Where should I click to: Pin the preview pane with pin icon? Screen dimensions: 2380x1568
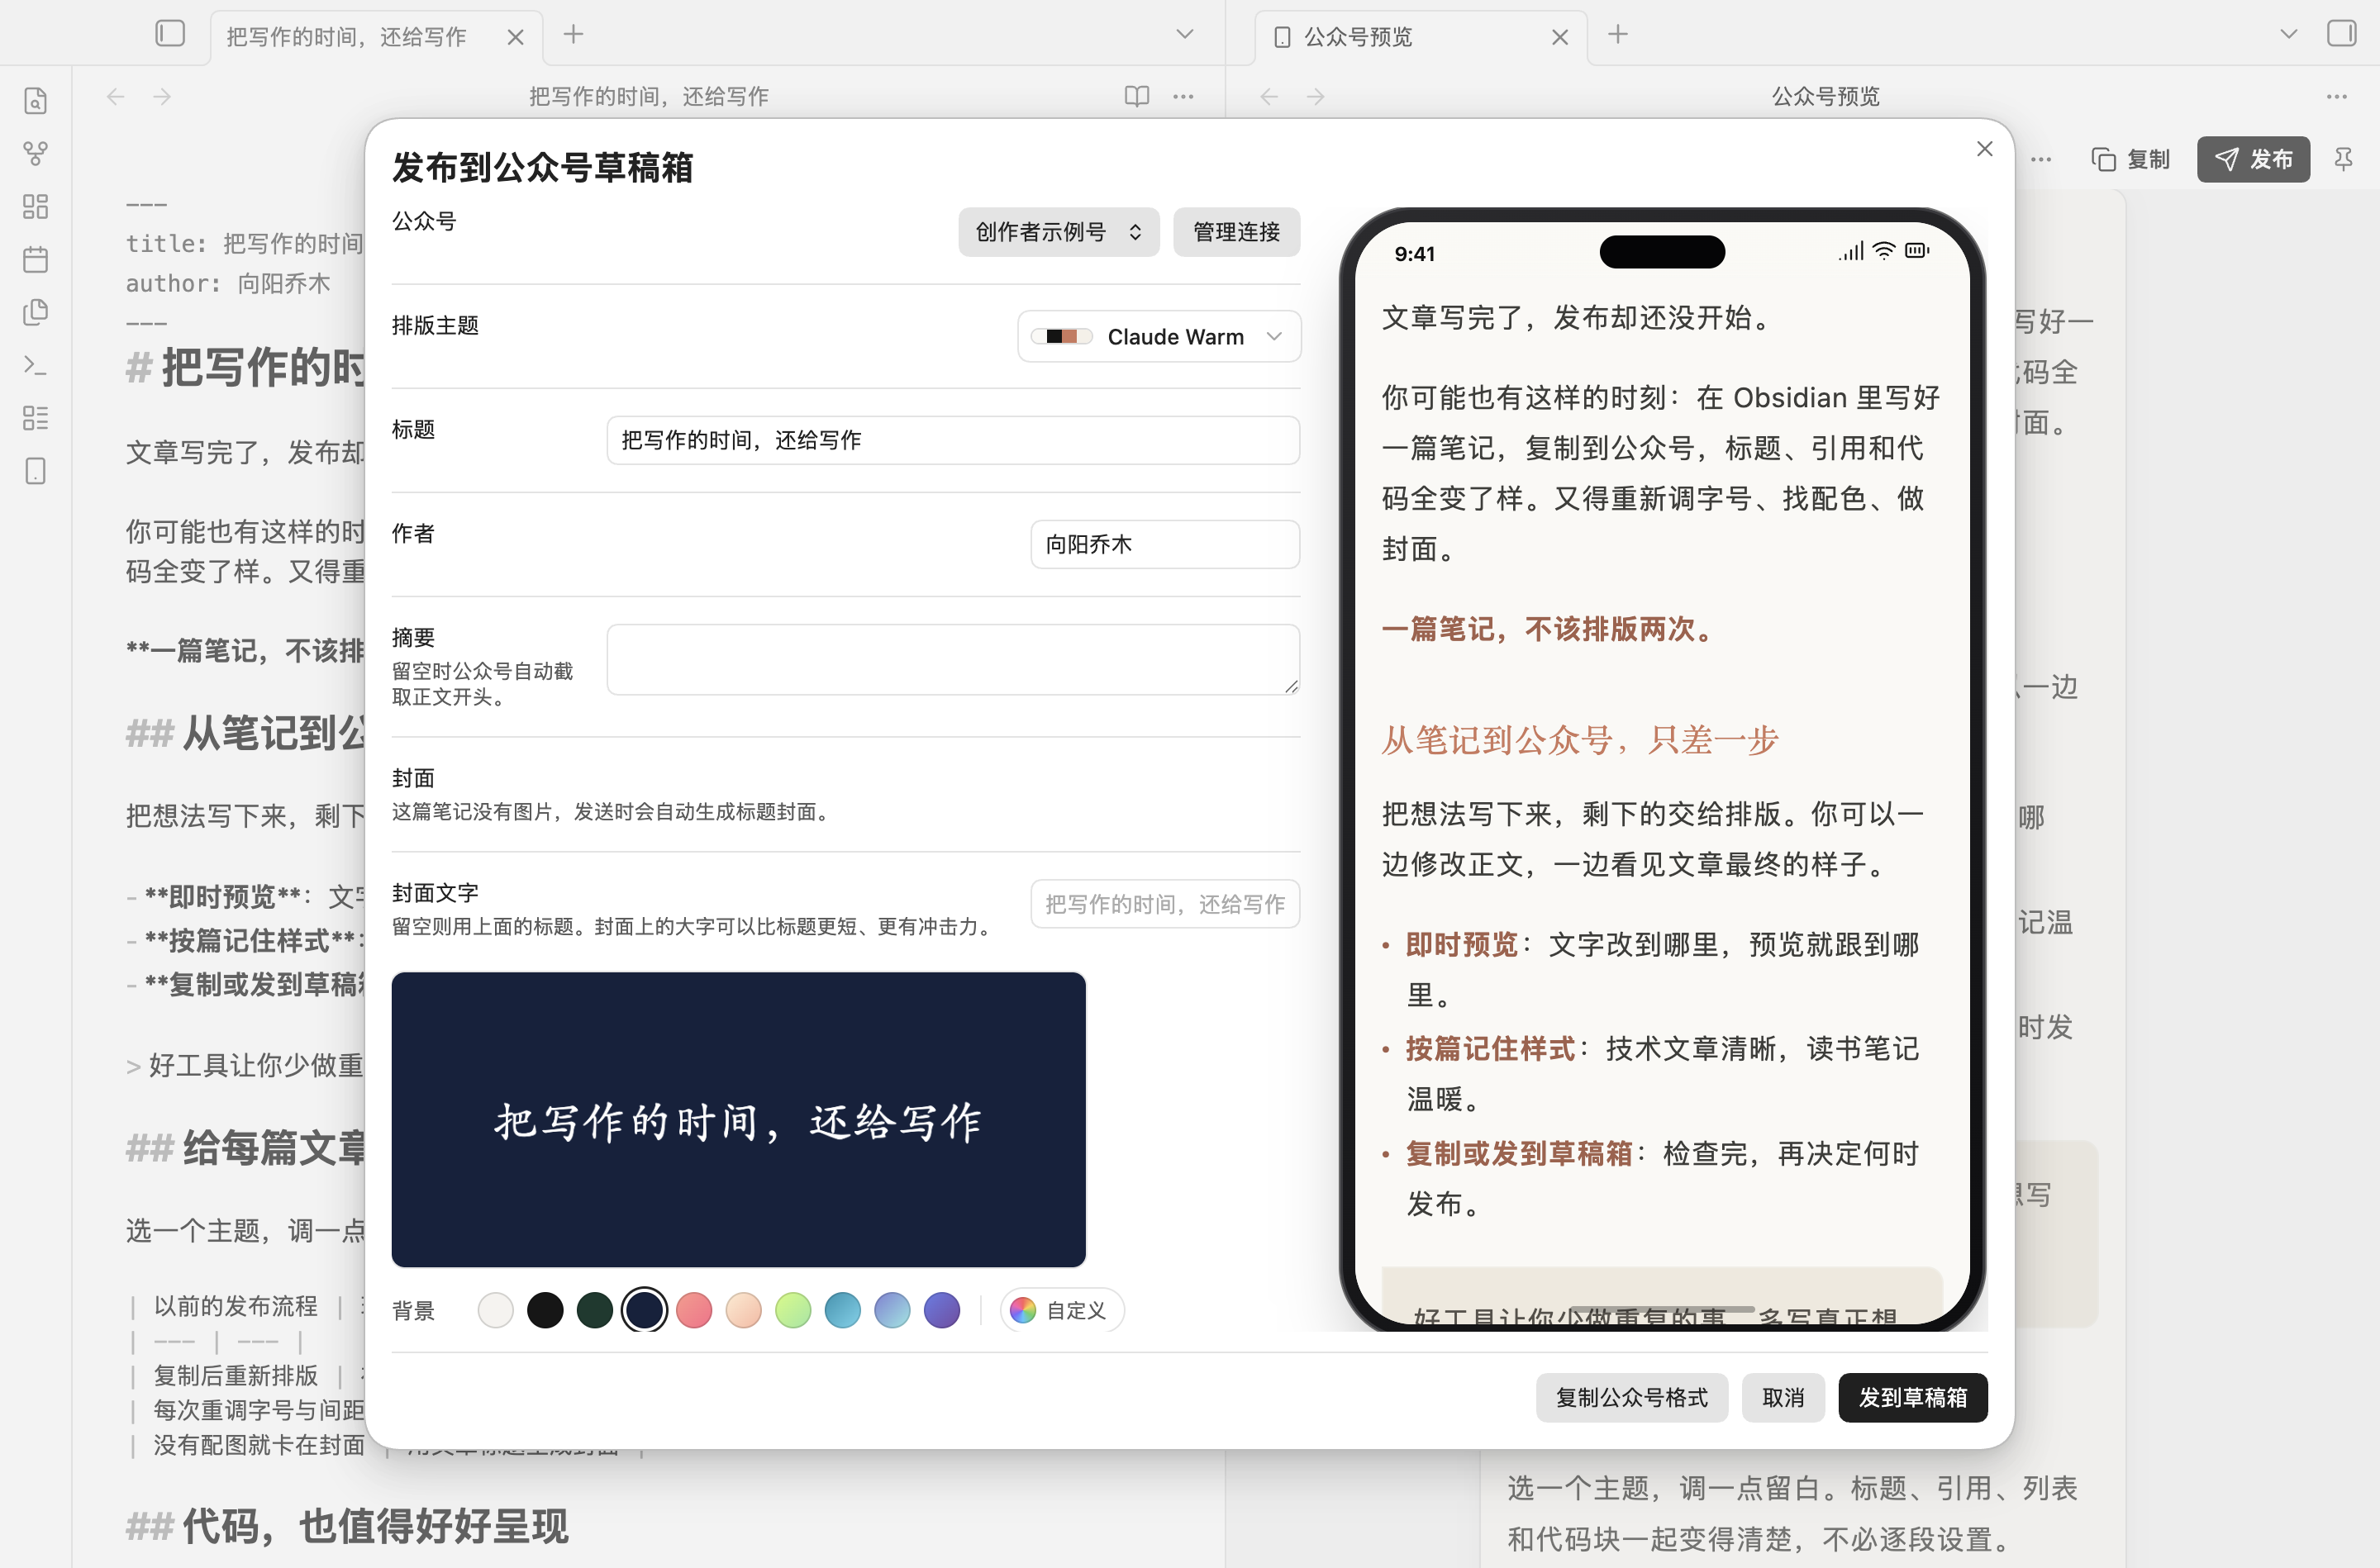tap(2343, 159)
